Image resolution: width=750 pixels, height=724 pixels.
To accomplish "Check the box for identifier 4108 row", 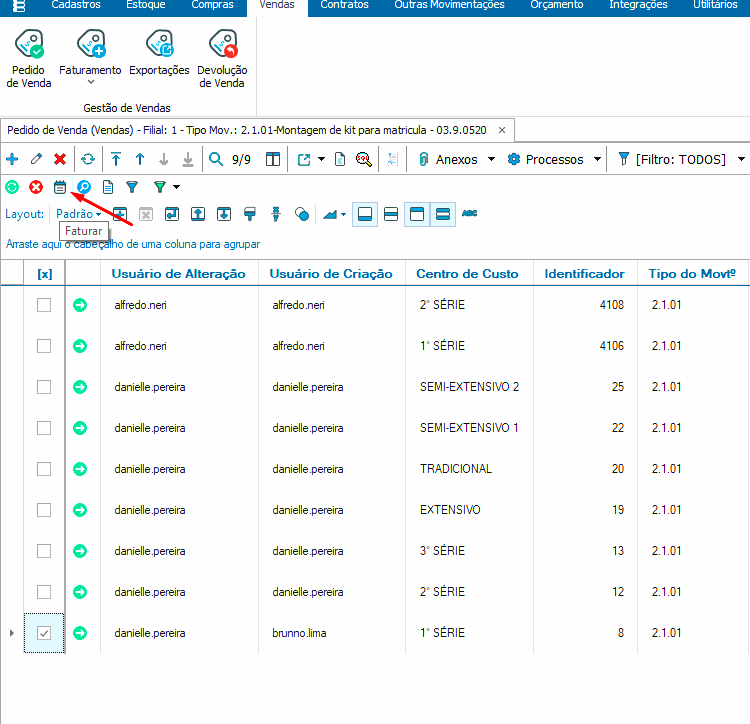I will click(x=44, y=305).
